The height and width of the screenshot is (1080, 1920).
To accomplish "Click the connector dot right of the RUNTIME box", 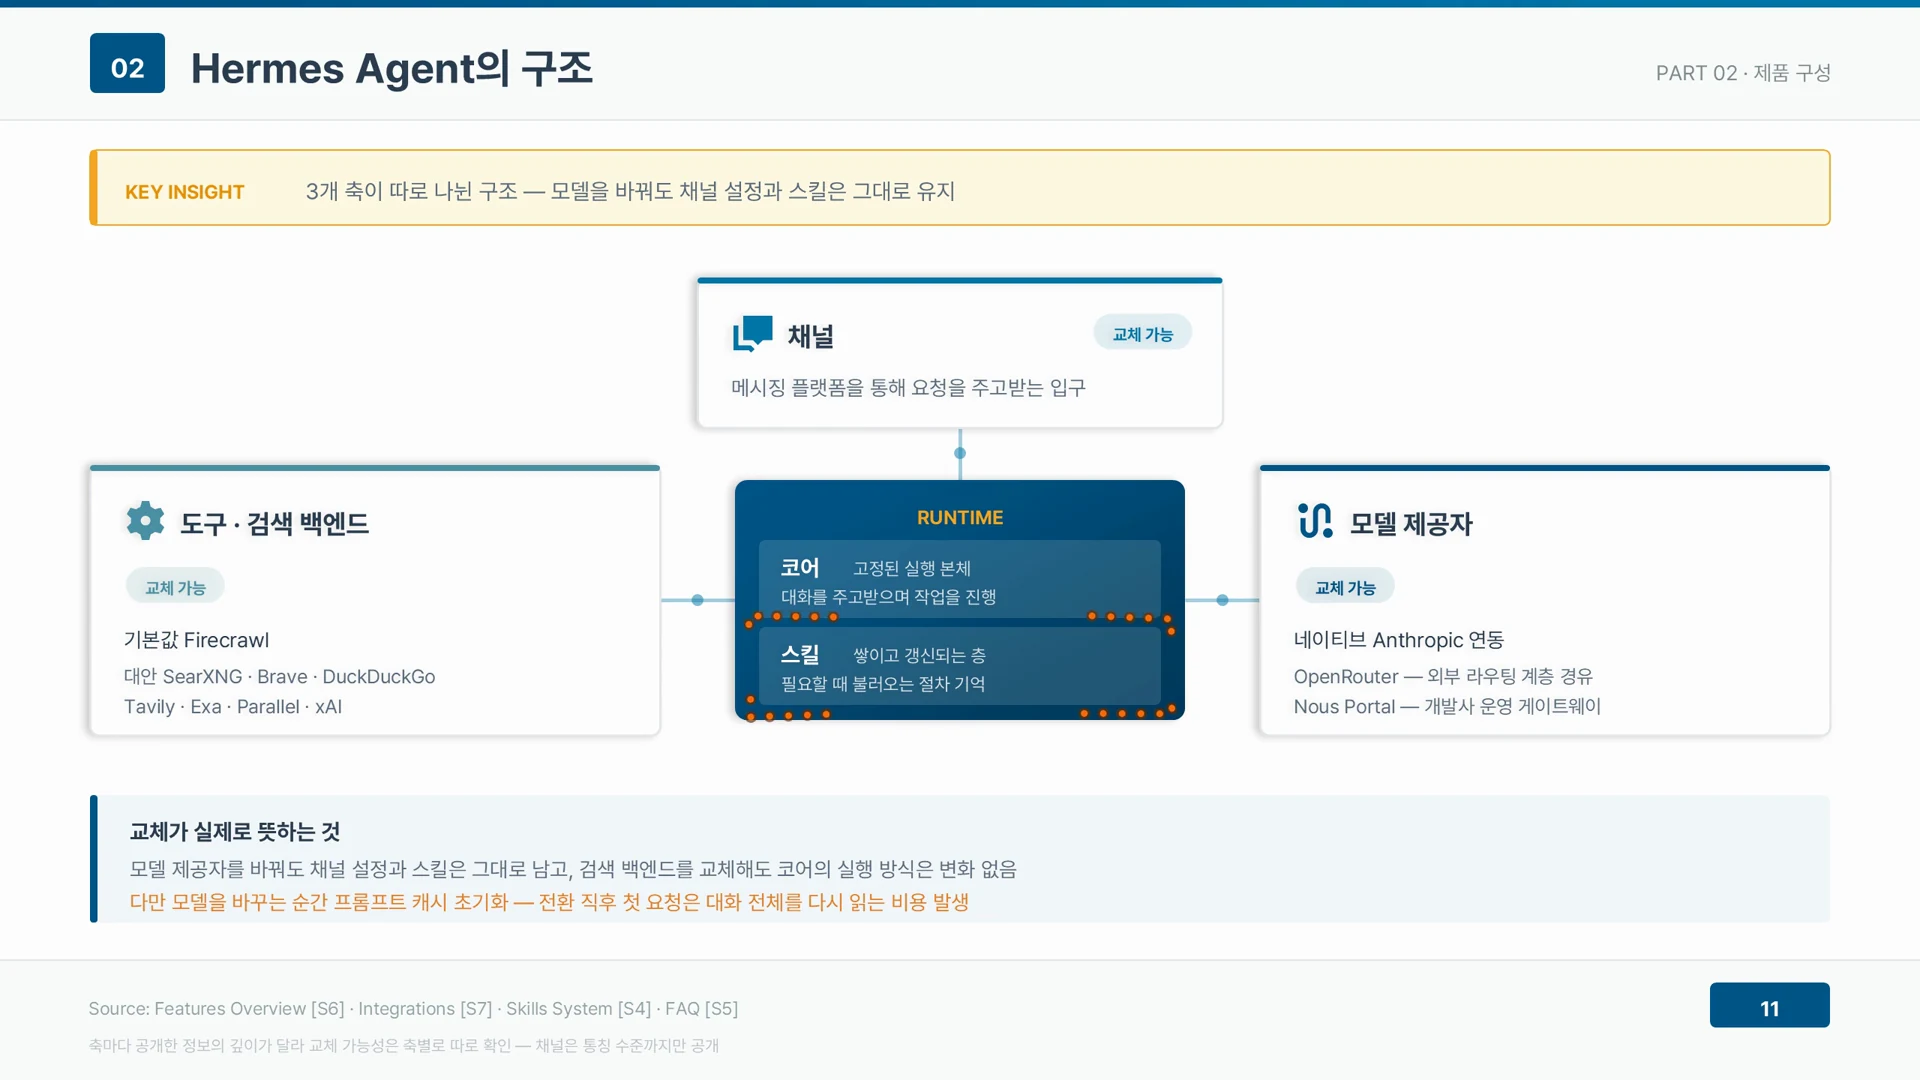I will [1222, 600].
